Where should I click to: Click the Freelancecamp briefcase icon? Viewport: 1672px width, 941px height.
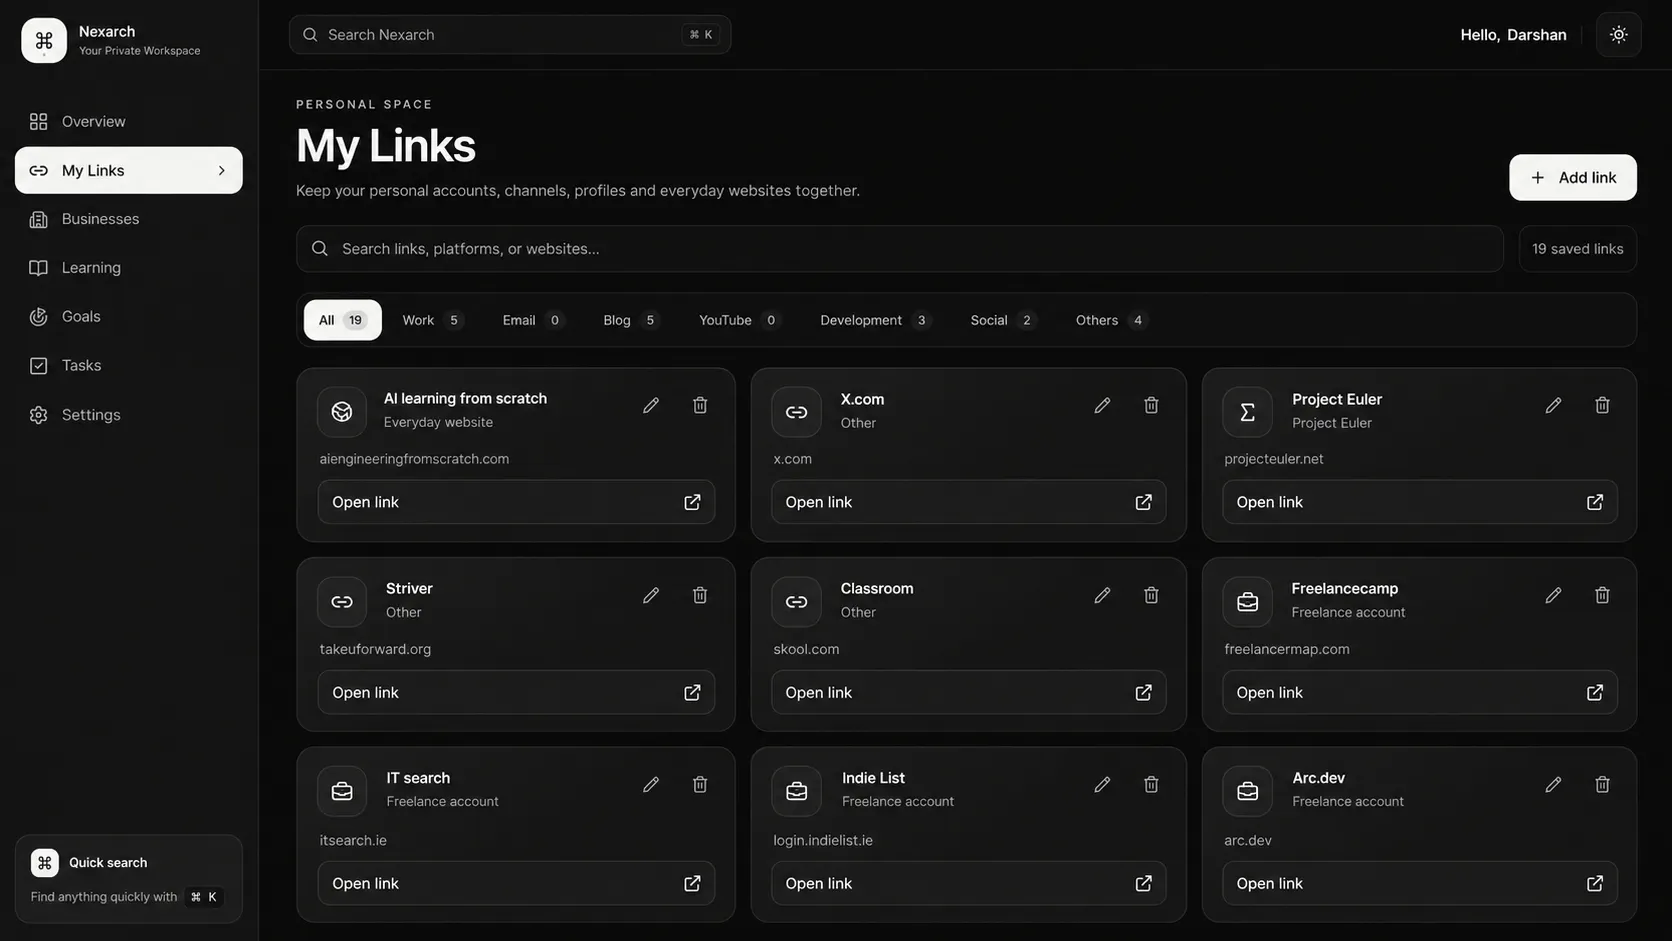pos(1247,602)
